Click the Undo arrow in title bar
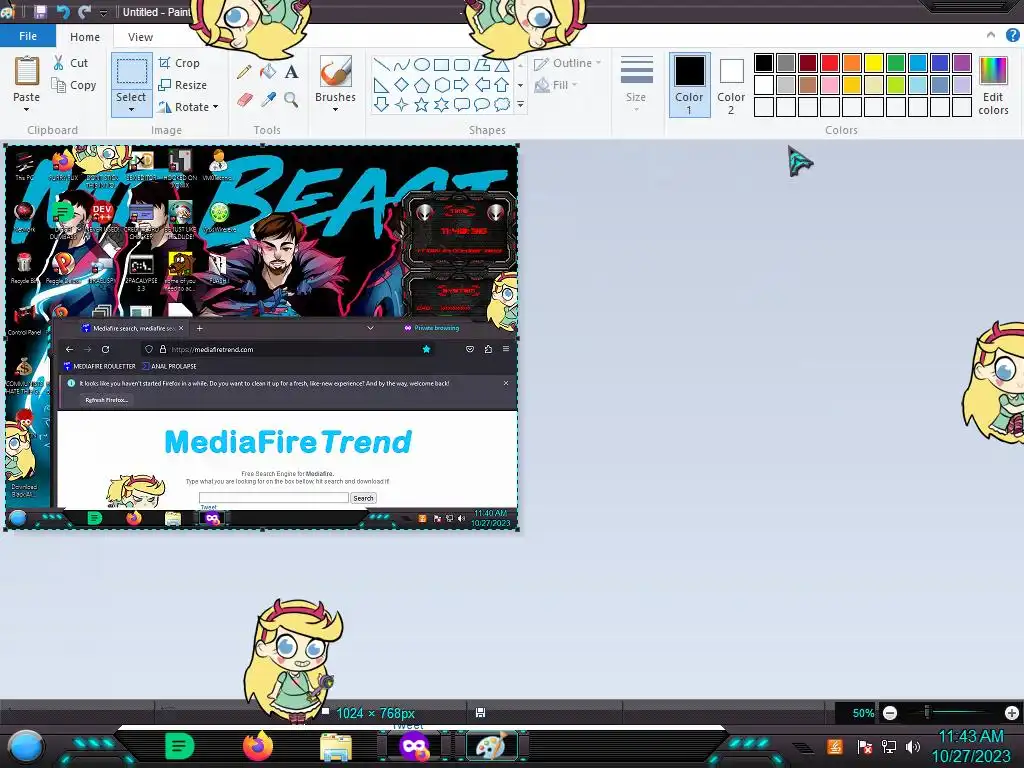This screenshot has height=768, width=1024. click(63, 12)
